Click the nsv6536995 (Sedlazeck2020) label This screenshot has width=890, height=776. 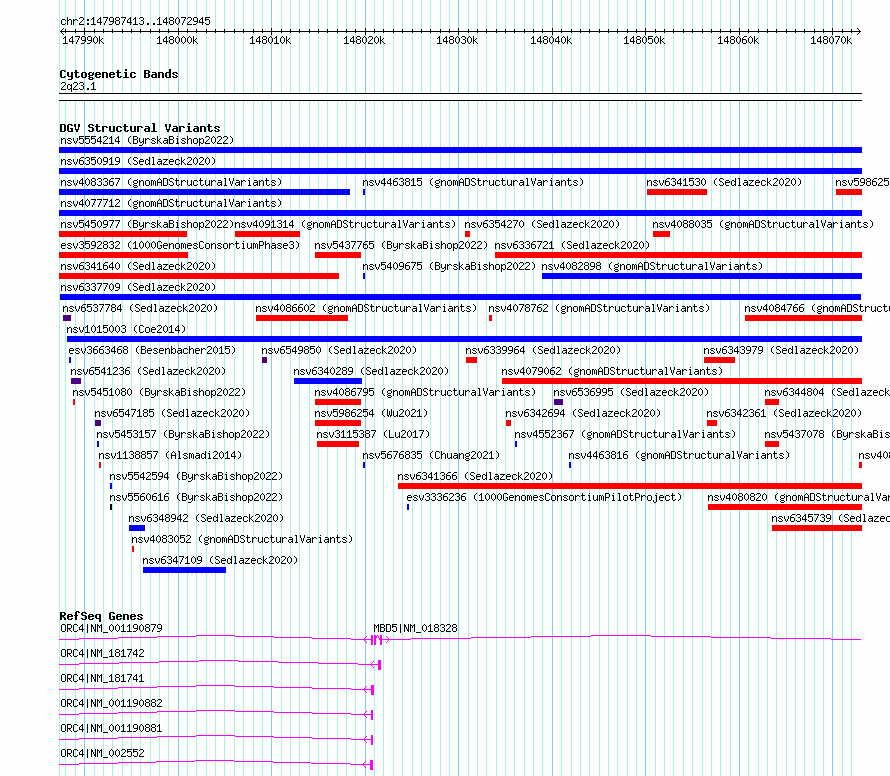pos(631,392)
